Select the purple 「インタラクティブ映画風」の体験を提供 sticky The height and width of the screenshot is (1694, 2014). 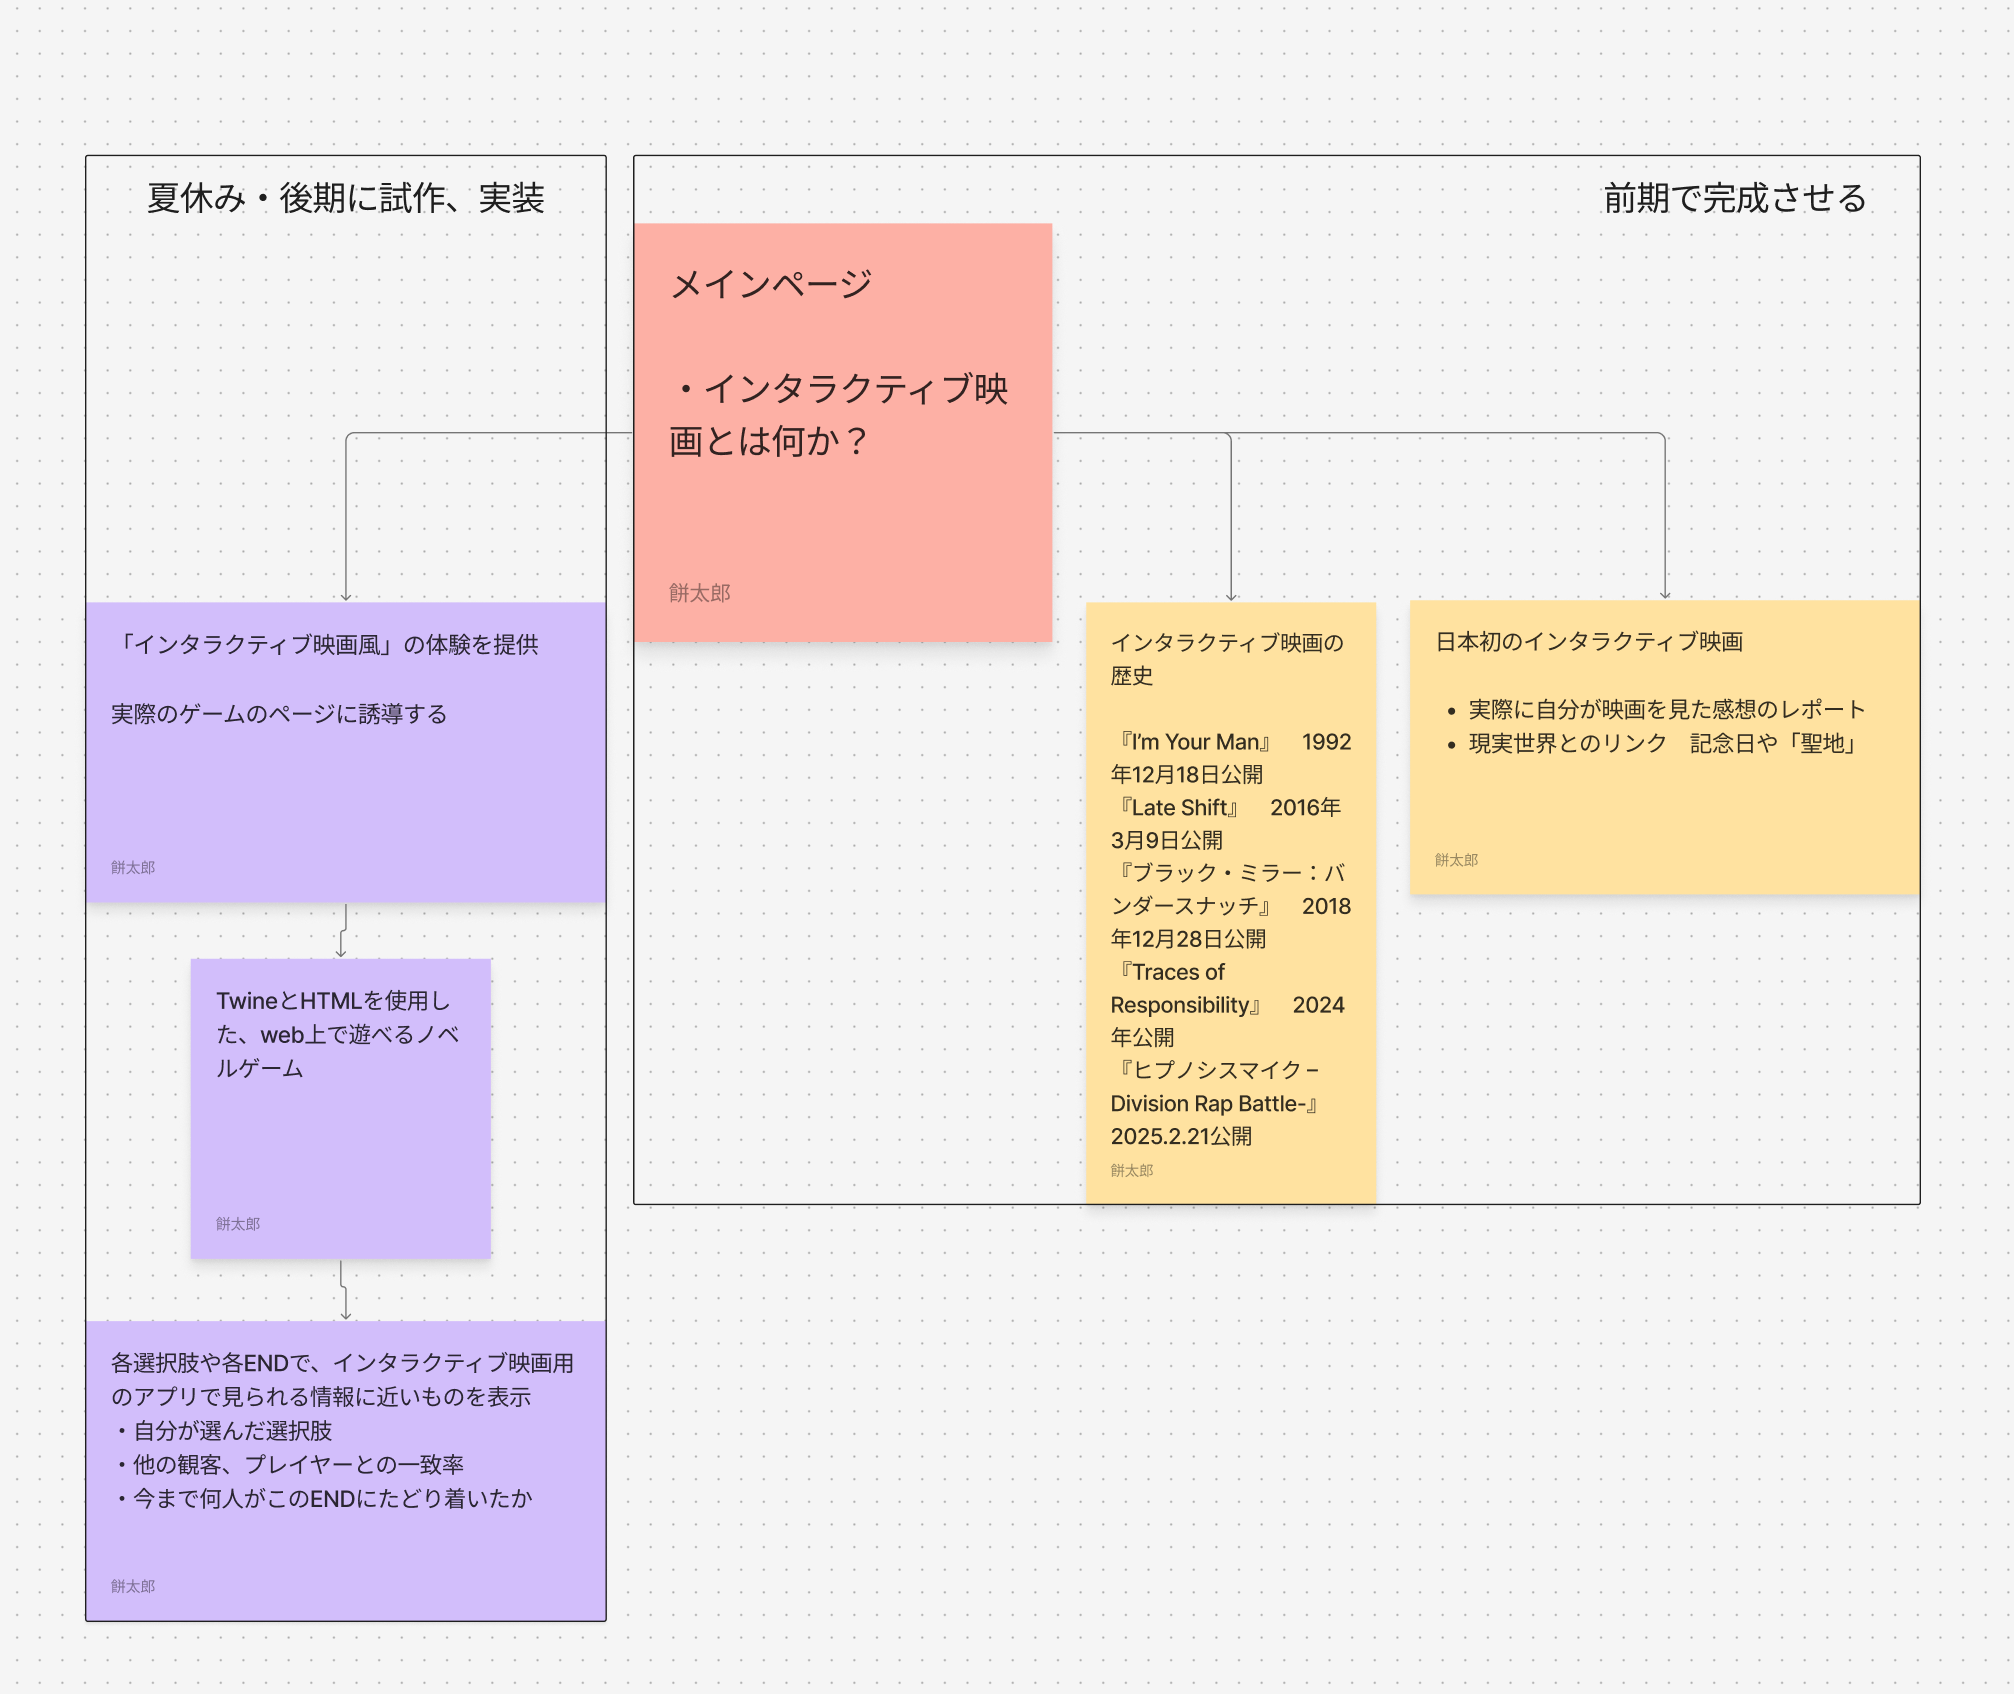pyautogui.click(x=345, y=790)
